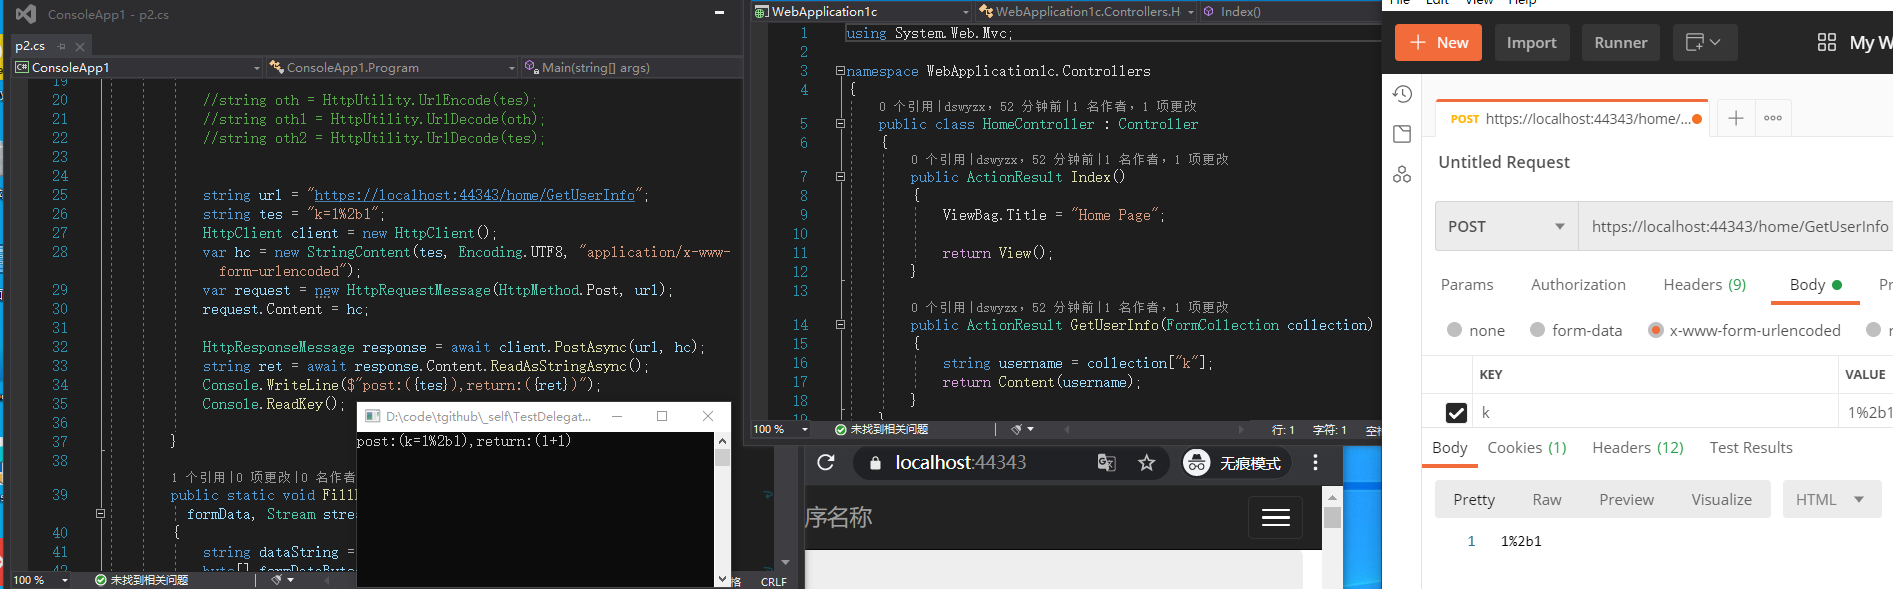Click the key cell 'k' in Postman

(x=1654, y=412)
